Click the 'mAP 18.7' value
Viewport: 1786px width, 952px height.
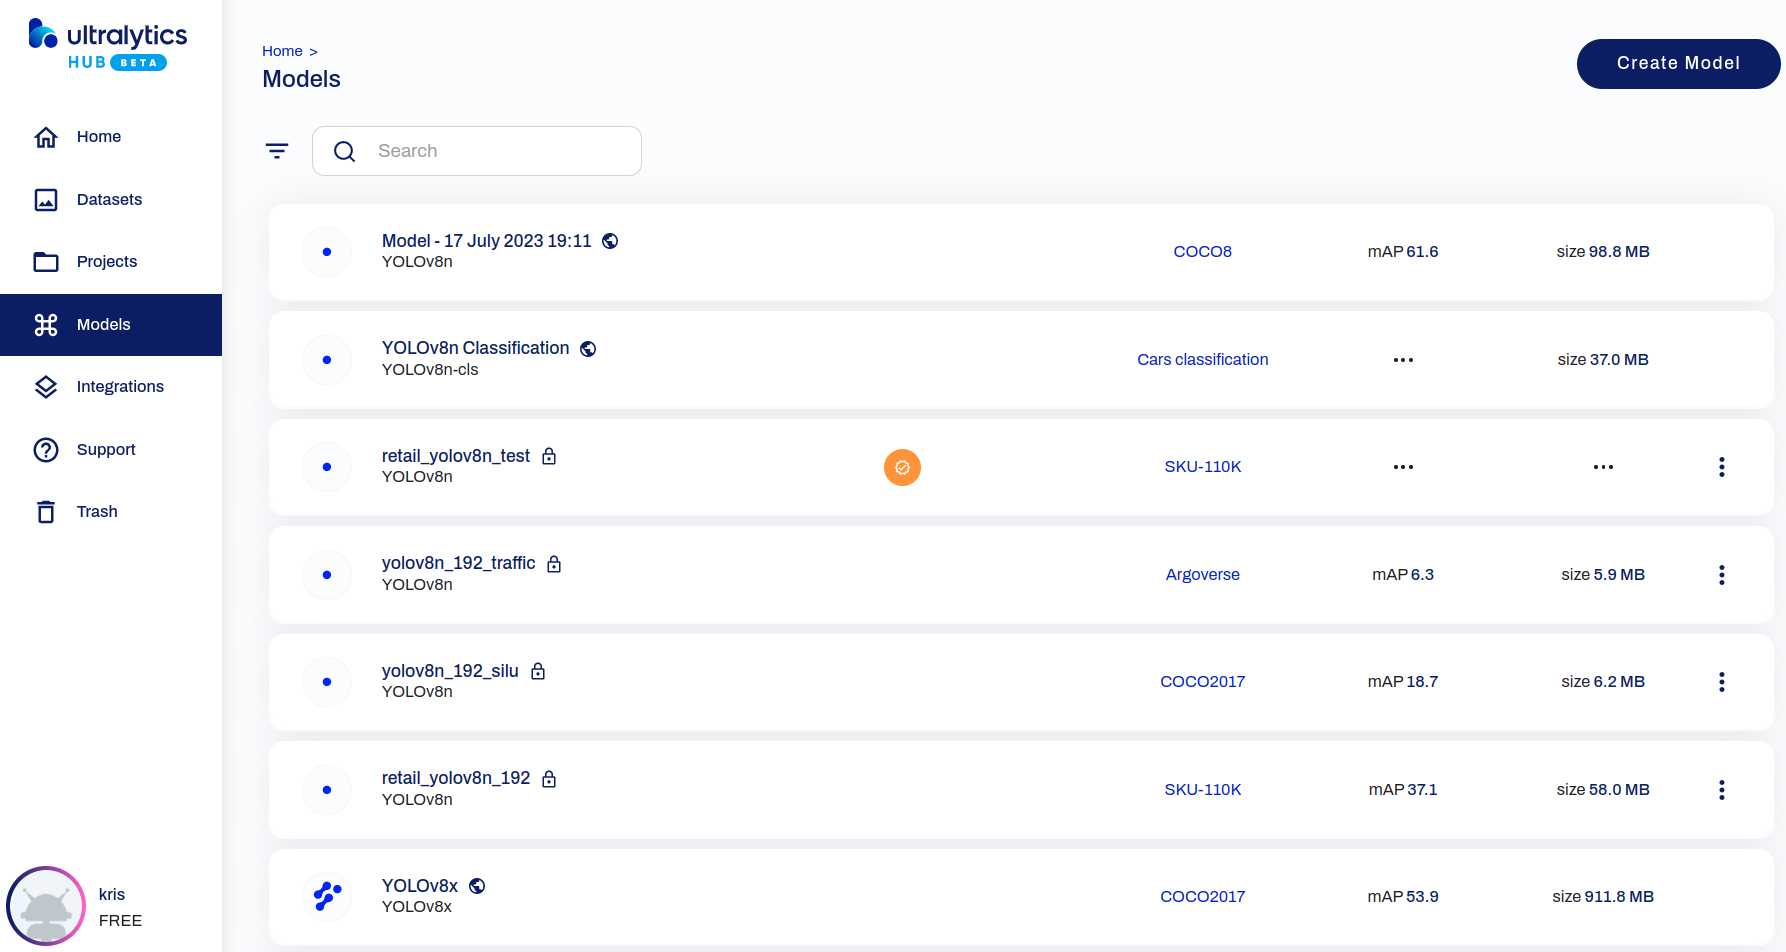coord(1403,682)
